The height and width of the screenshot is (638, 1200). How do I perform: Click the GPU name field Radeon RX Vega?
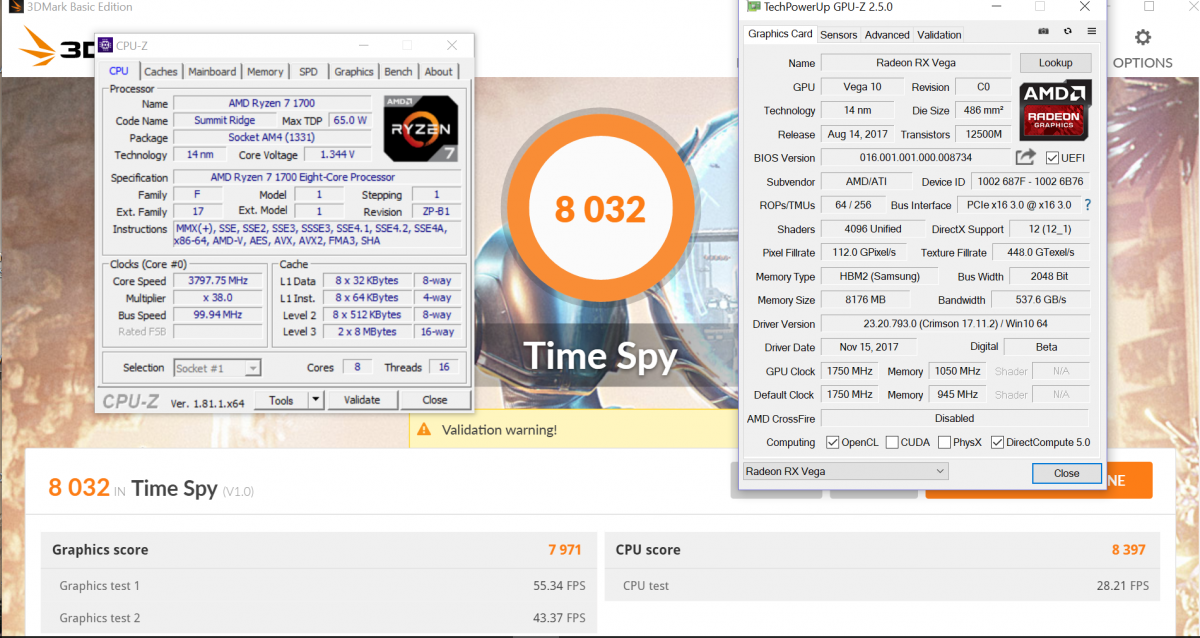916,63
